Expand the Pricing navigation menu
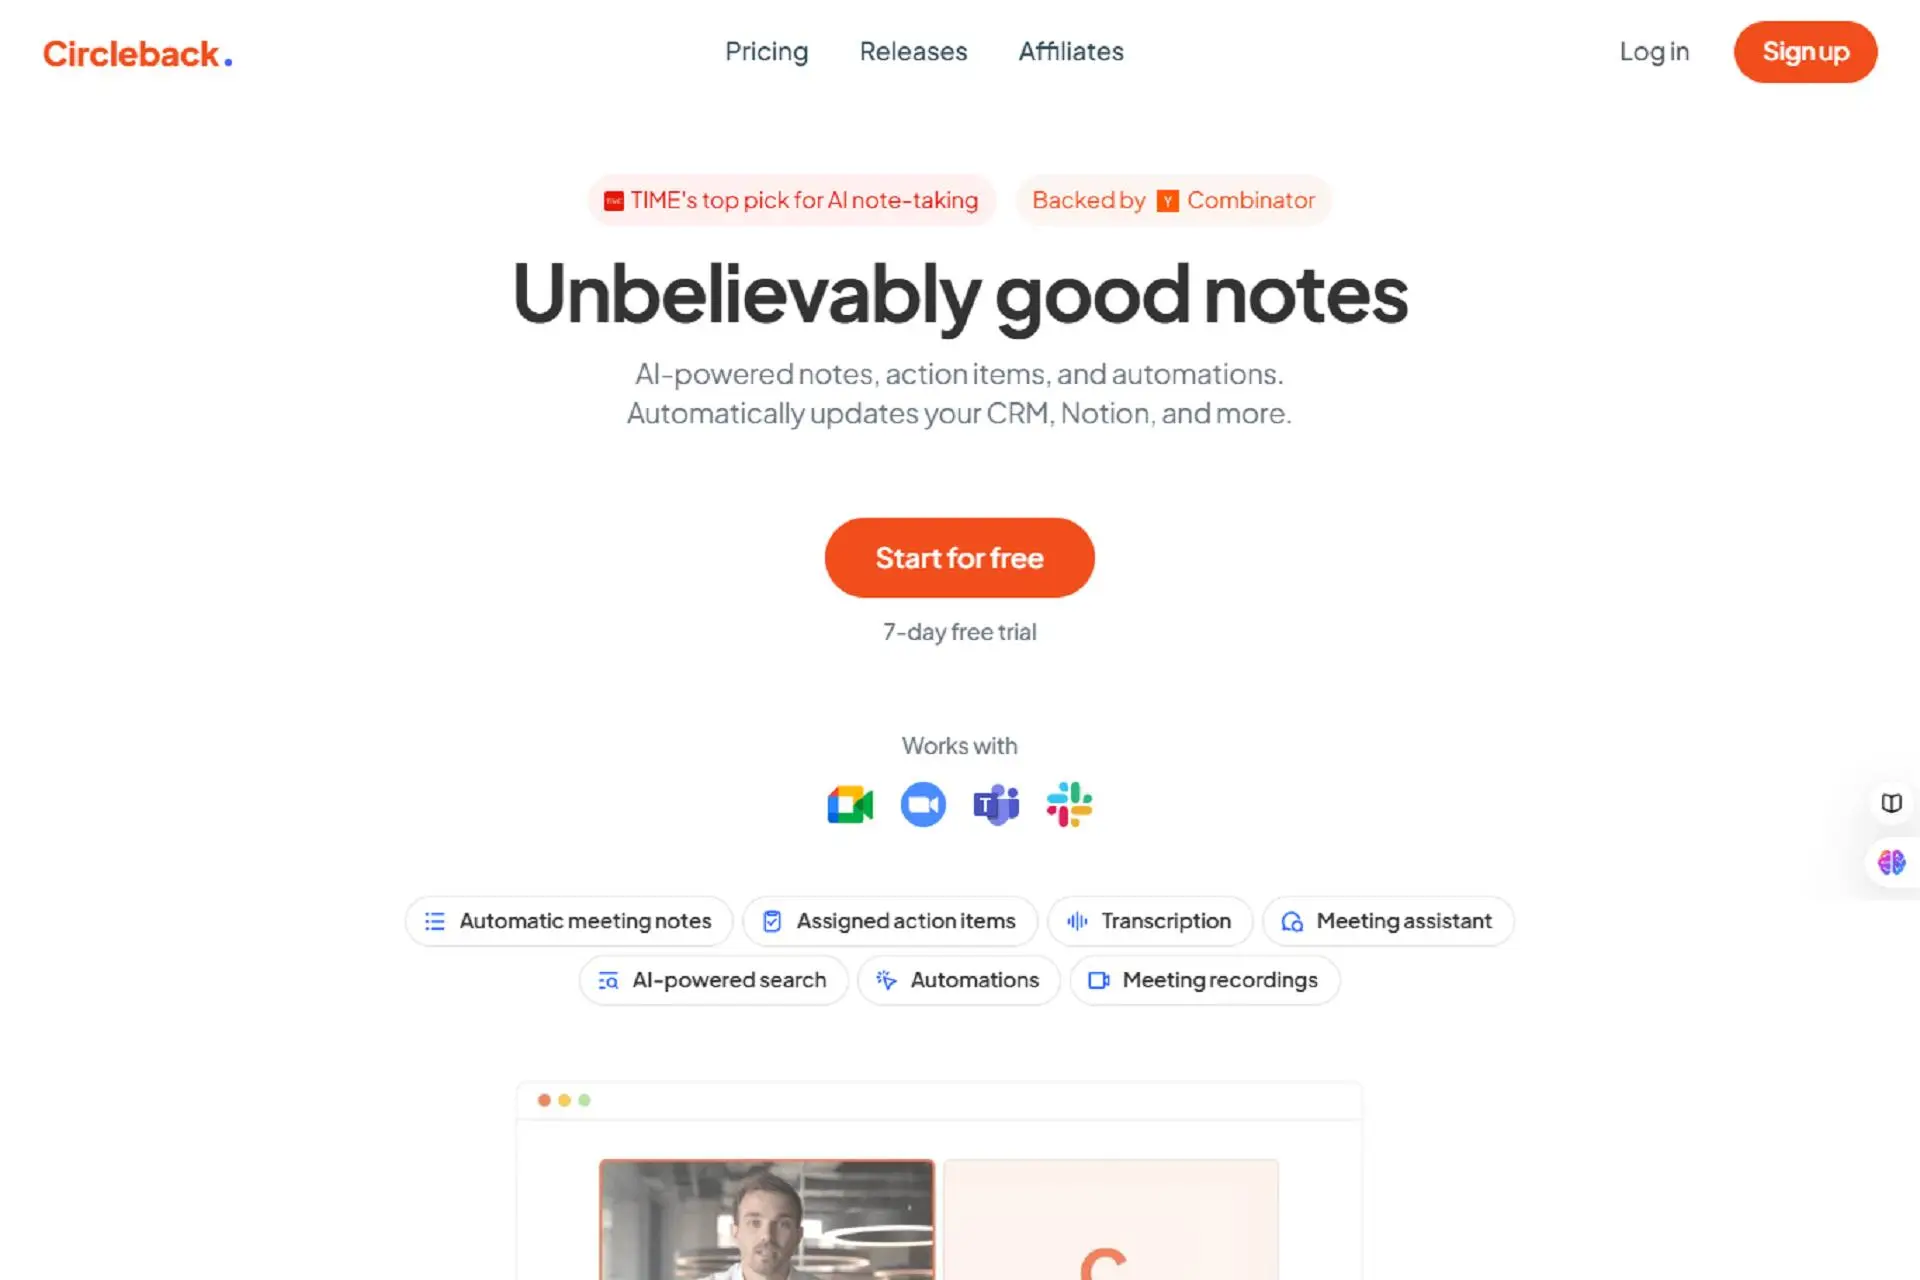1920x1280 pixels. (x=766, y=51)
